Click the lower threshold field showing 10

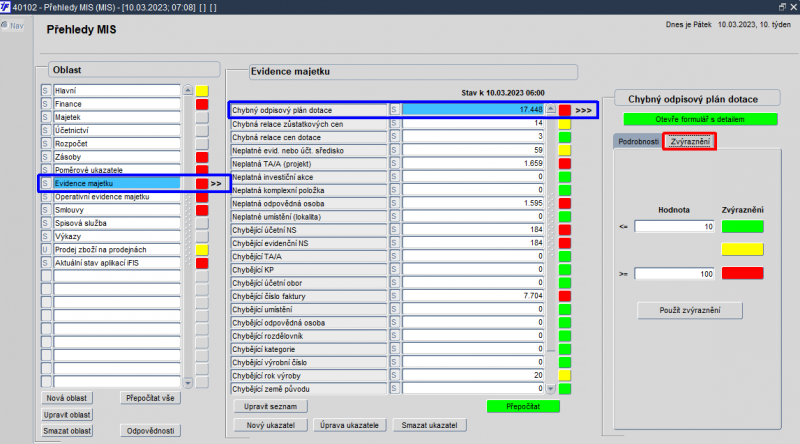click(x=674, y=227)
